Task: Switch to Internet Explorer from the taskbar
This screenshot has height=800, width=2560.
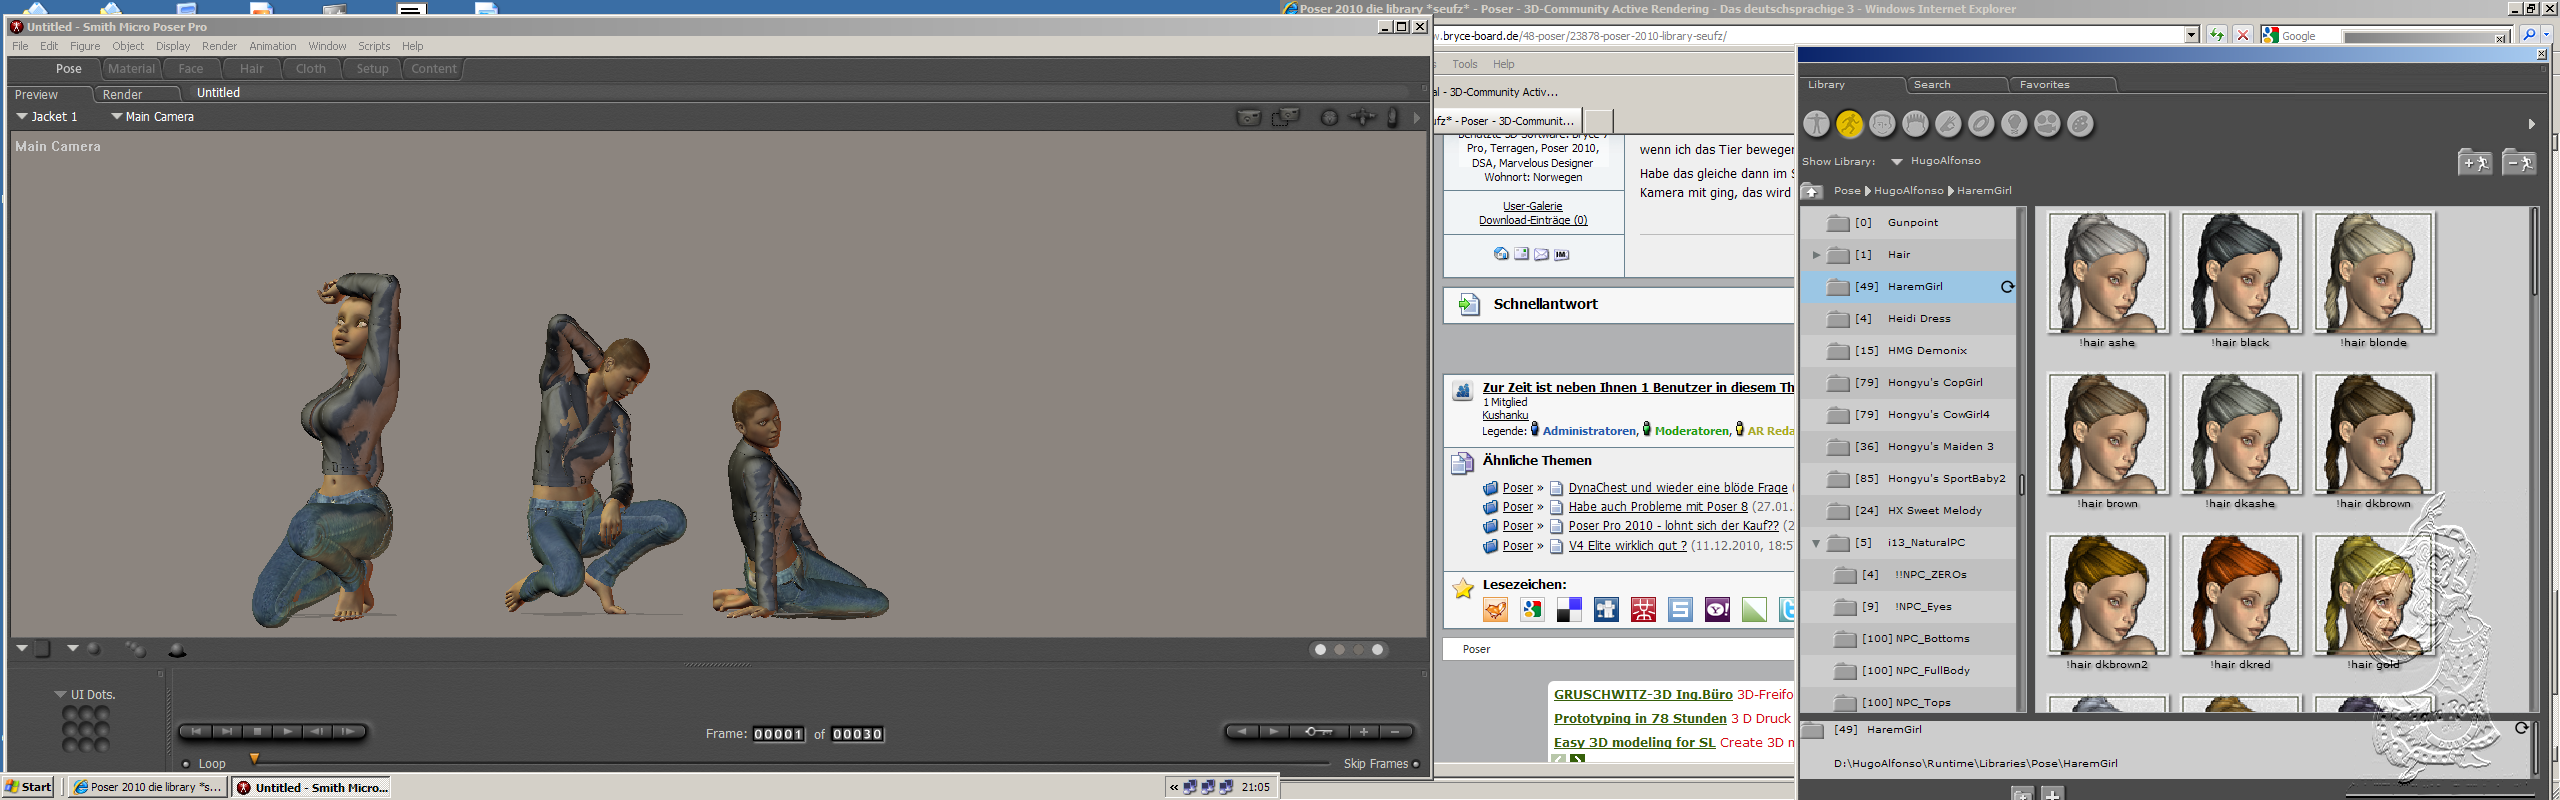Action: tap(147, 788)
